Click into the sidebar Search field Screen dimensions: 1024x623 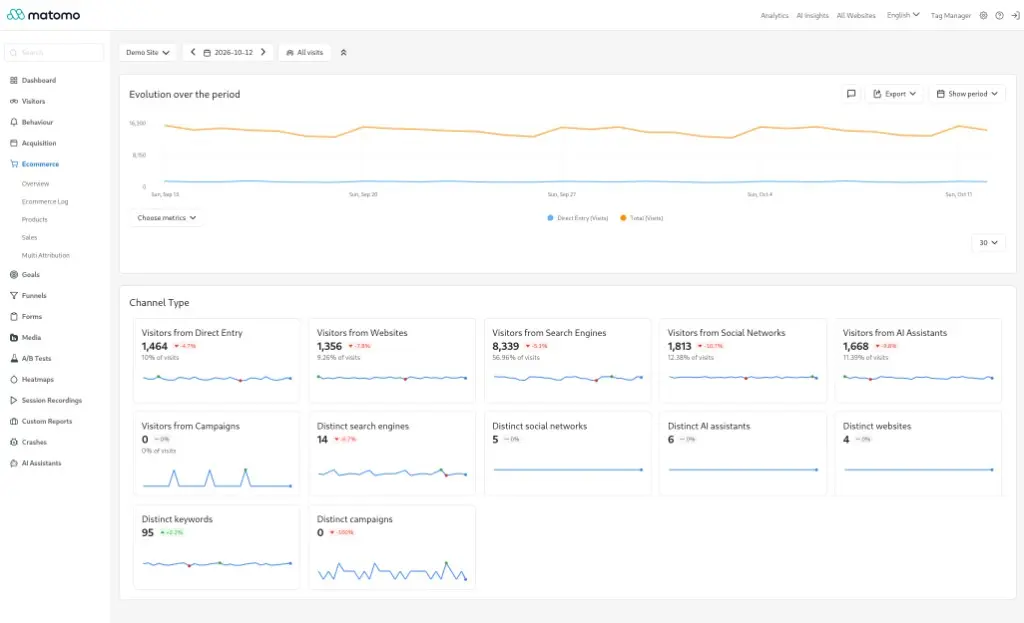pos(54,52)
